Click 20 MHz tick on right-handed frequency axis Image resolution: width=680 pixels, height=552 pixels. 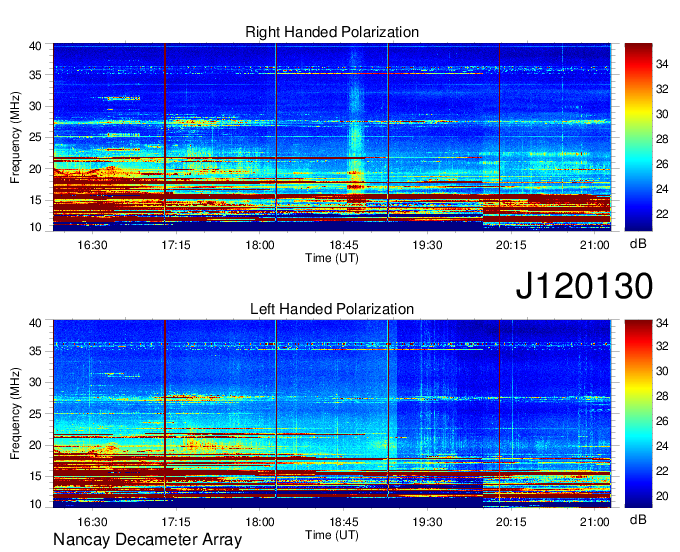pyautogui.click(x=36, y=169)
